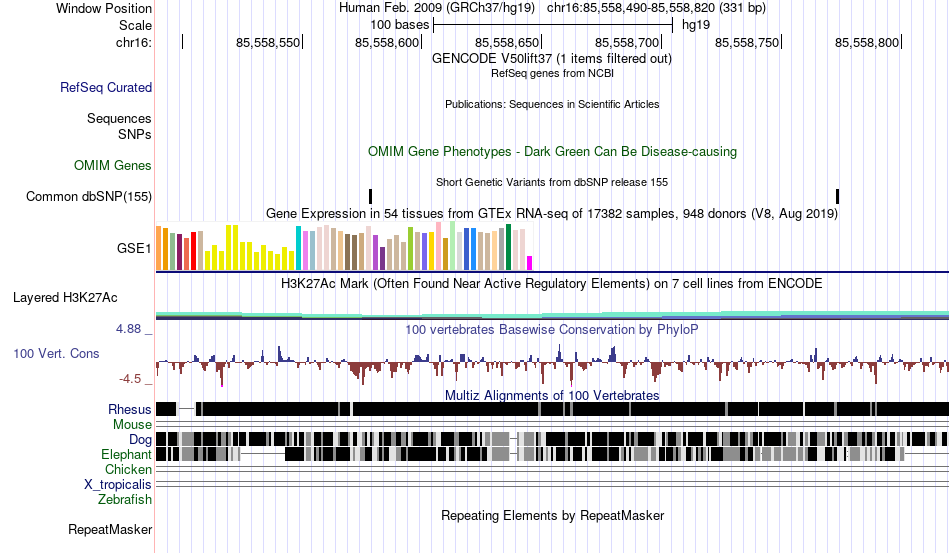Click the H3K27Ac Mark track title
Screen dimensions: 950x553
point(552,283)
